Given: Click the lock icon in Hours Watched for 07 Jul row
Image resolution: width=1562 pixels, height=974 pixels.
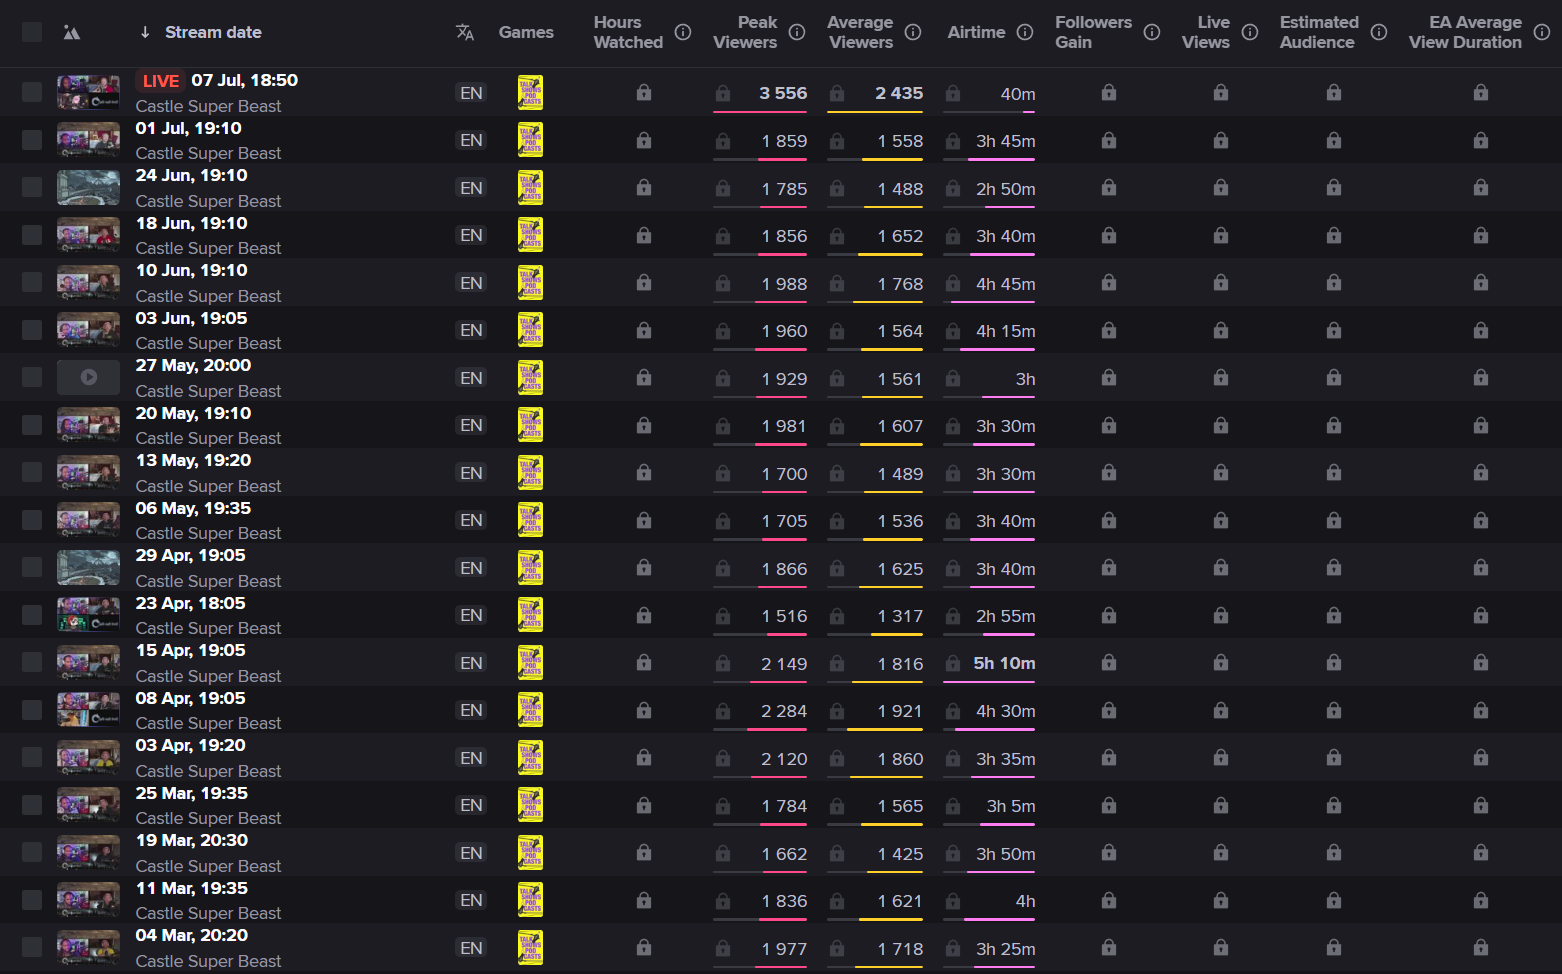Looking at the screenshot, I should [x=644, y=93].
